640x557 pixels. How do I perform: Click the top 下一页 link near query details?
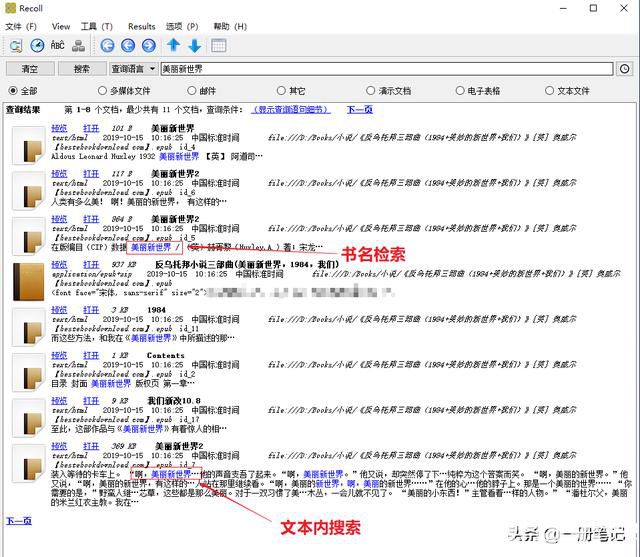[x=360, y=109]
